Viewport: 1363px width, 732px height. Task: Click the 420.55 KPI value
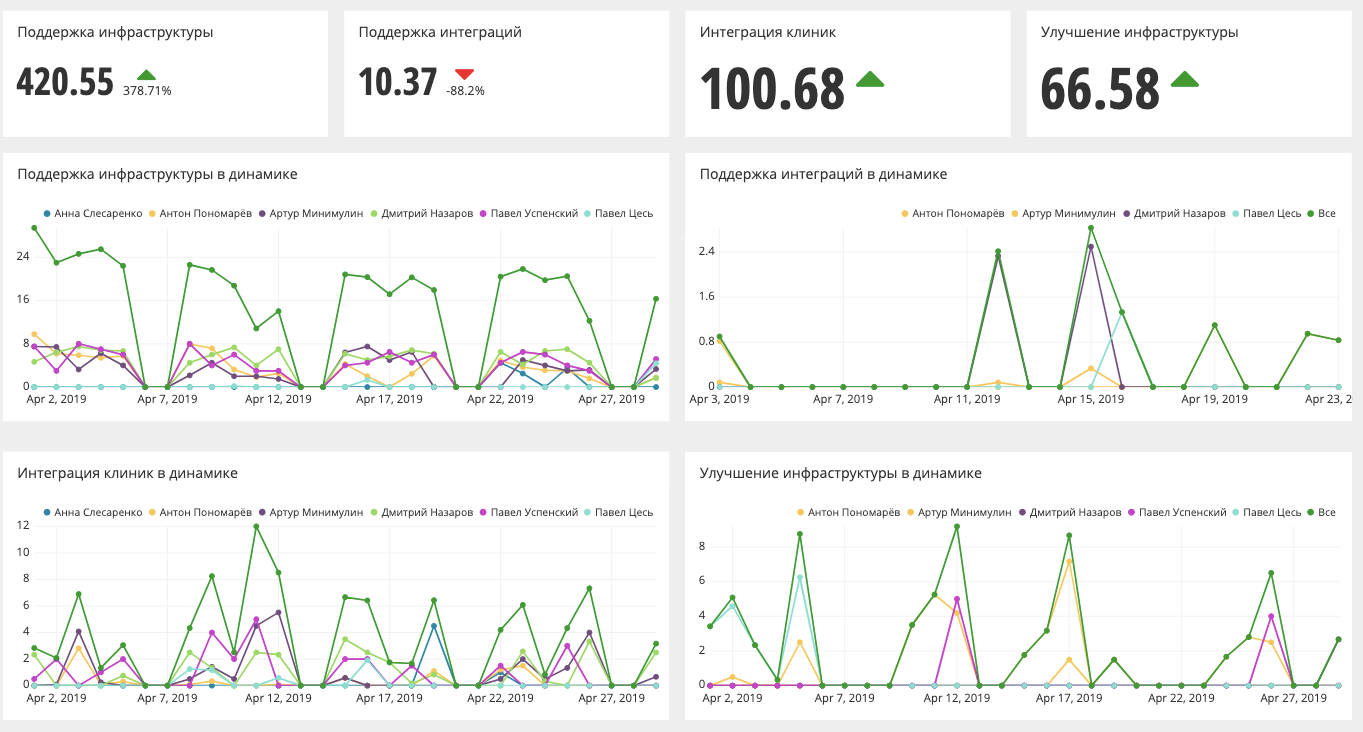coord(65,82)
